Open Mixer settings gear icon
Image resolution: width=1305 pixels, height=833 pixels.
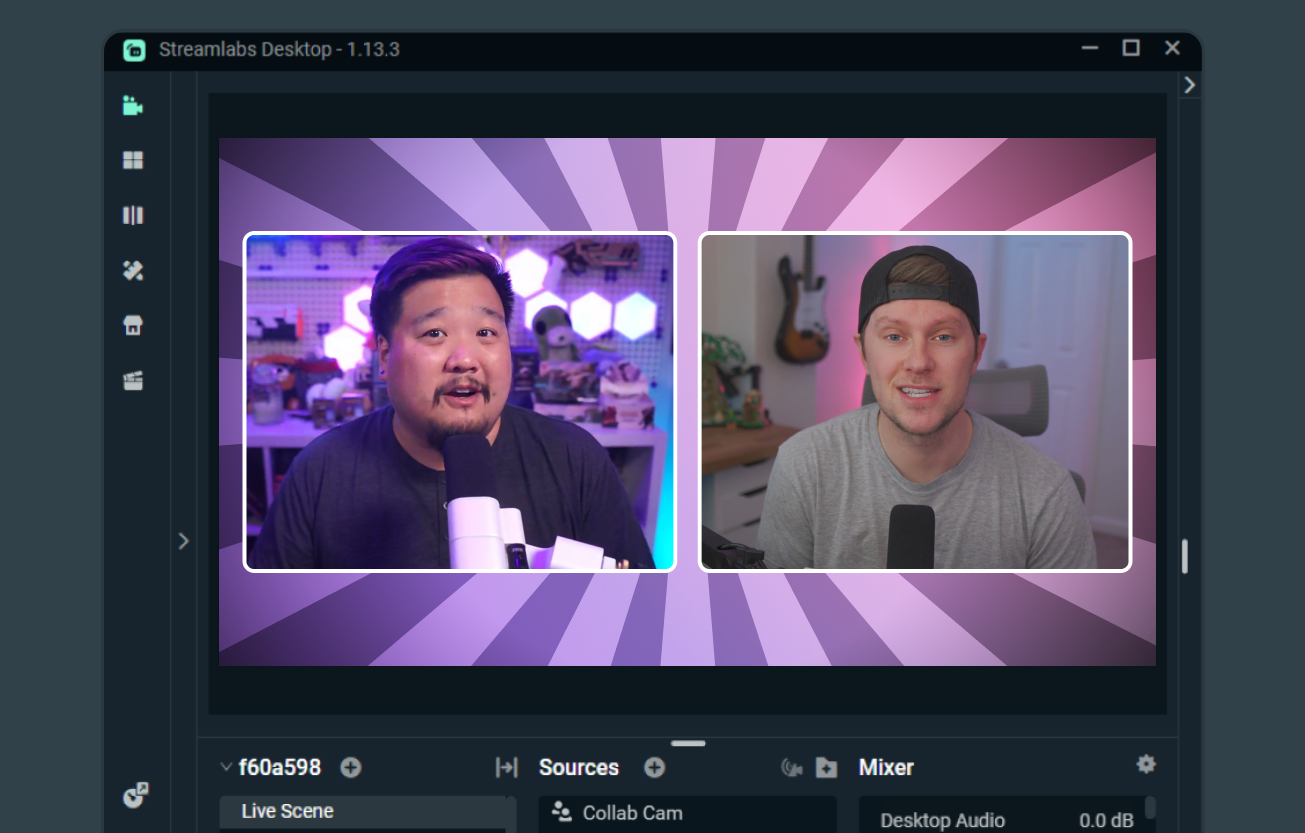1146,764
